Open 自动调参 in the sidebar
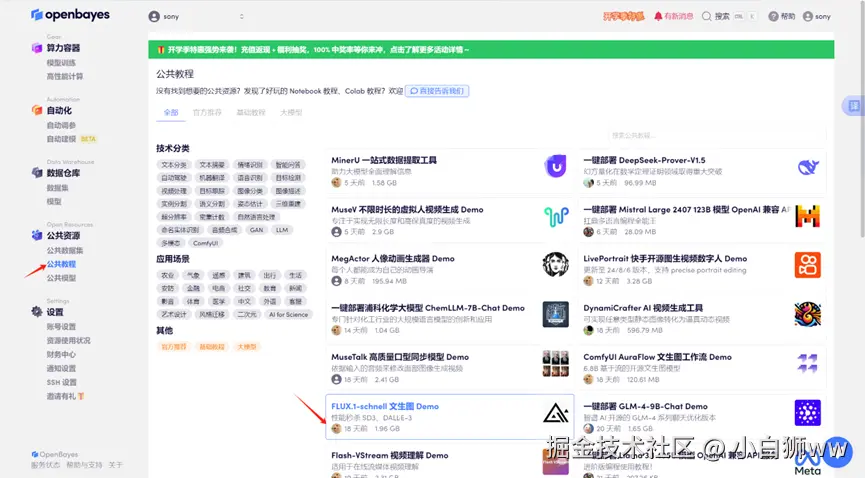865x478 pixels. pyautogui.click(x=61, y=125)
